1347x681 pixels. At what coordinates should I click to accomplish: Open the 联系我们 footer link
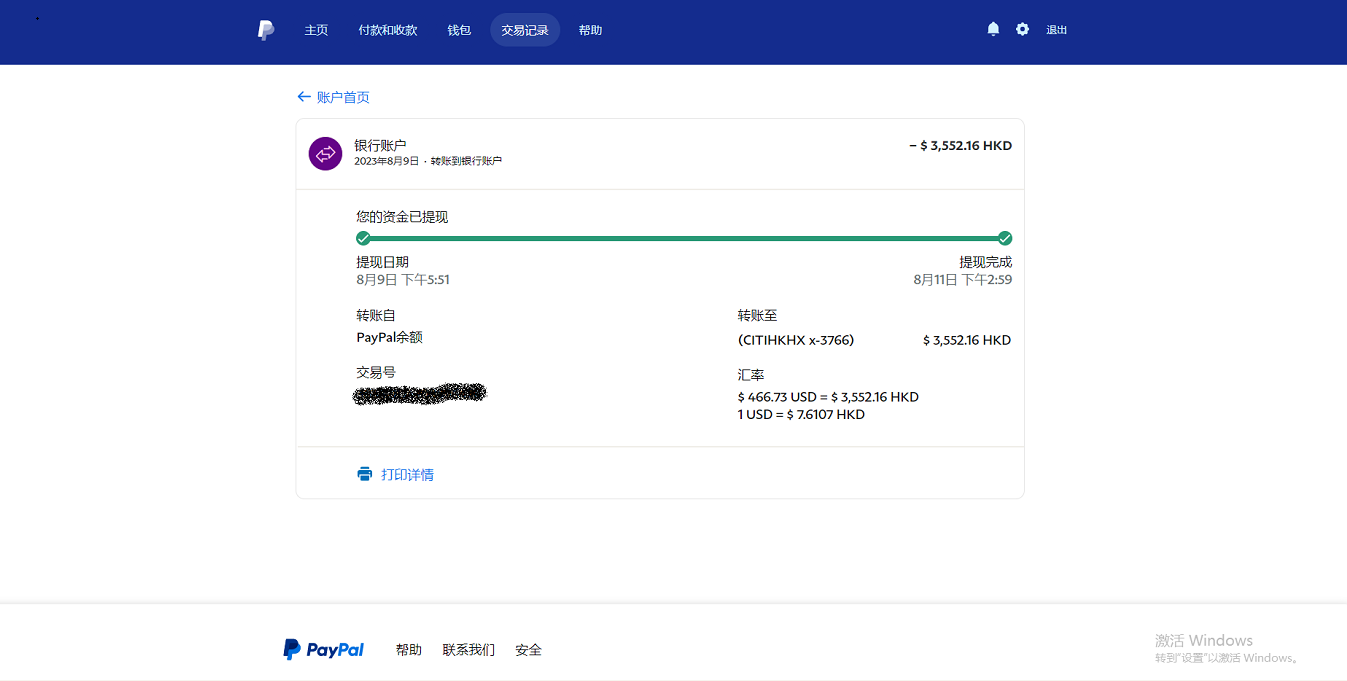coord(468,650)
